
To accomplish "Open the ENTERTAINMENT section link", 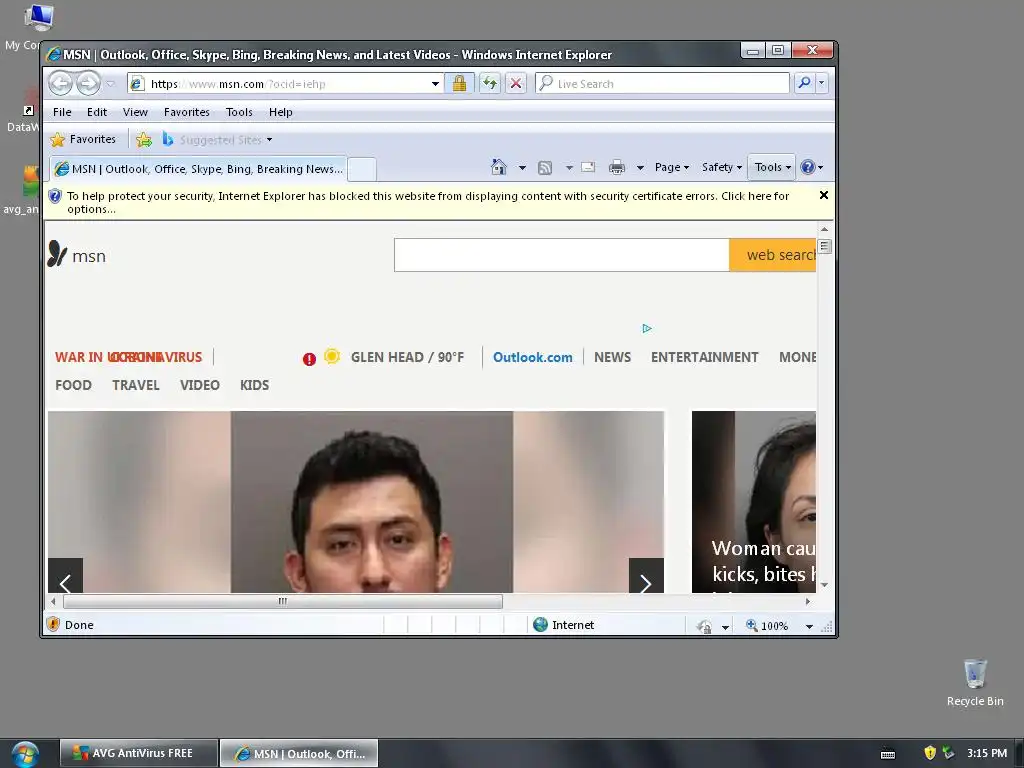I will click(705, 357).
